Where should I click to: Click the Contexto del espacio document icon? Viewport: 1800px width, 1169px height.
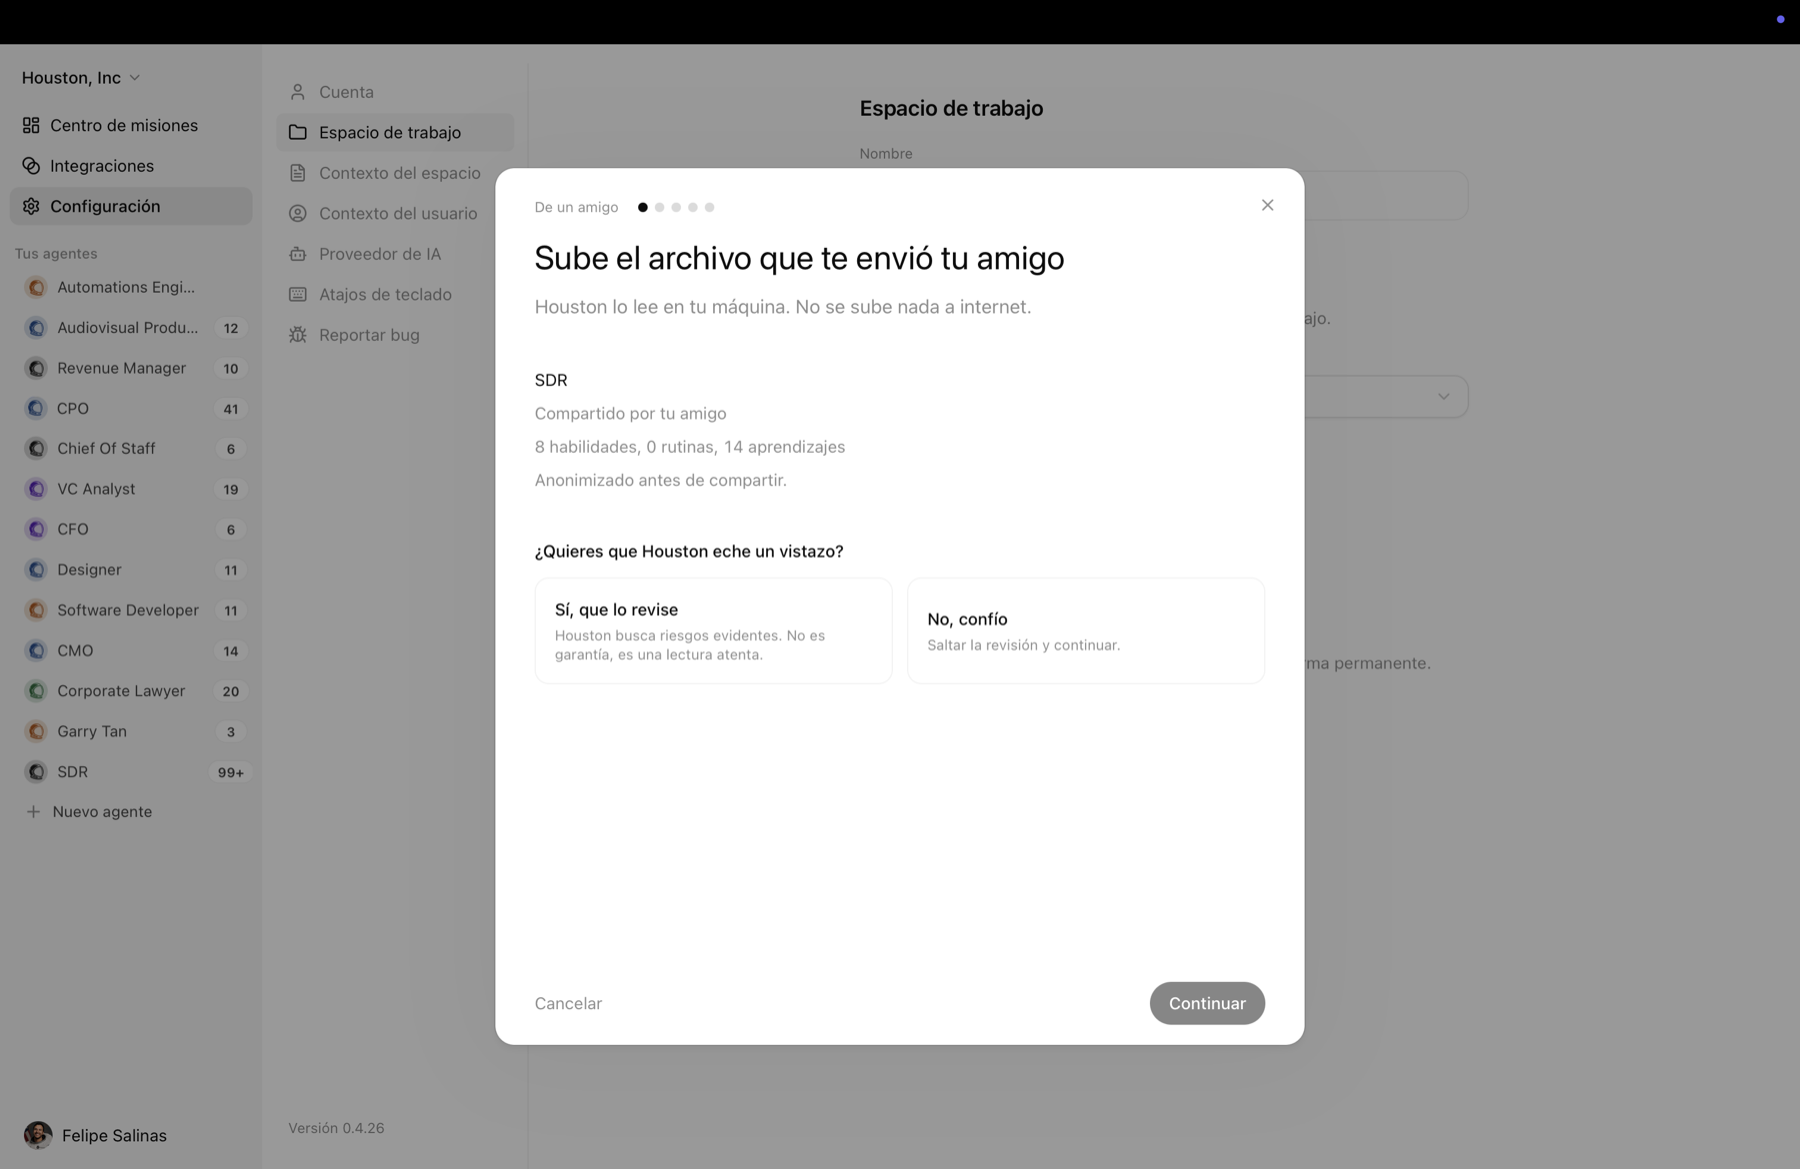298,173
